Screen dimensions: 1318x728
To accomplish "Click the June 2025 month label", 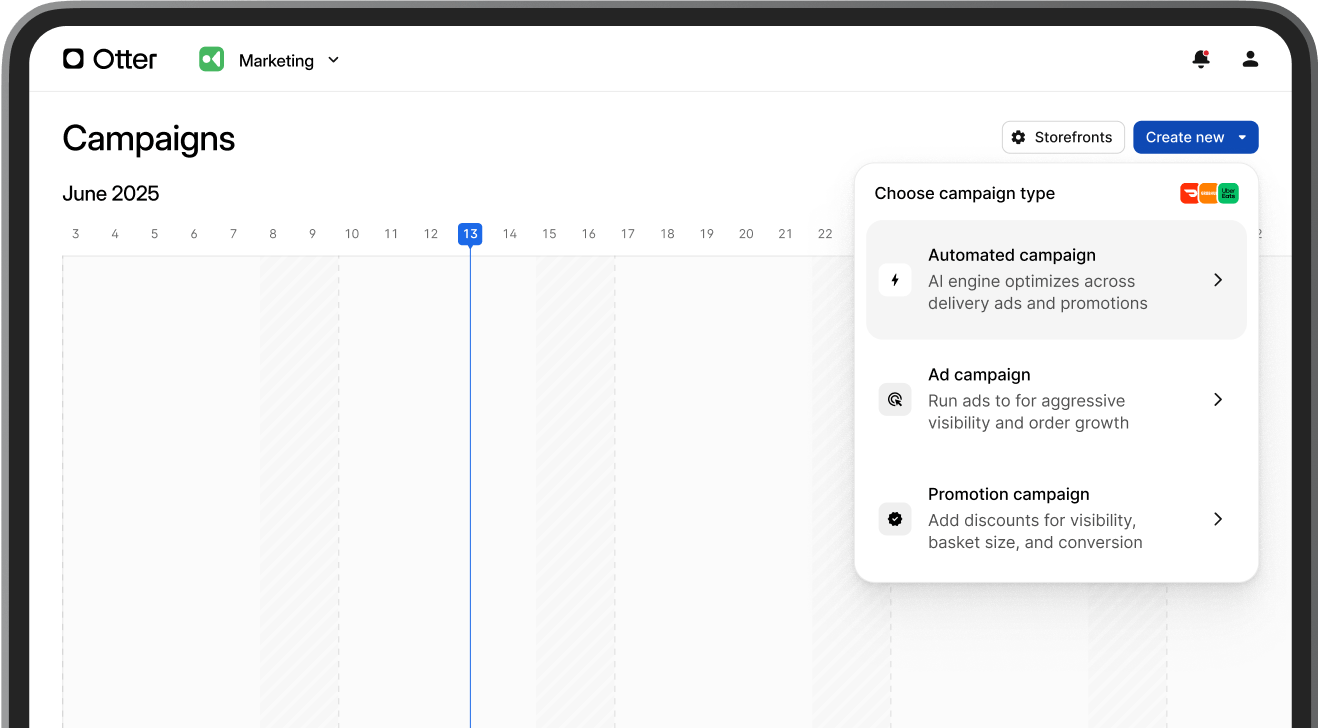I will (111, 194).
